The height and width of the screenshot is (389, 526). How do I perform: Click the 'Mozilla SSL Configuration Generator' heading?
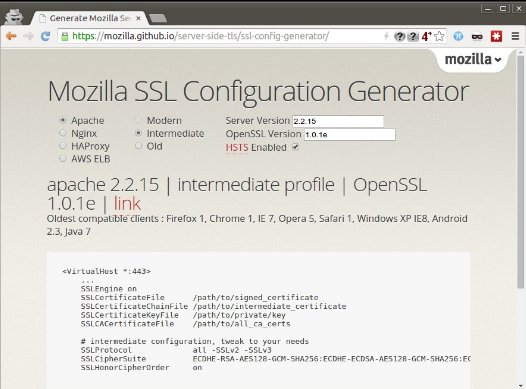click(258, 91)
